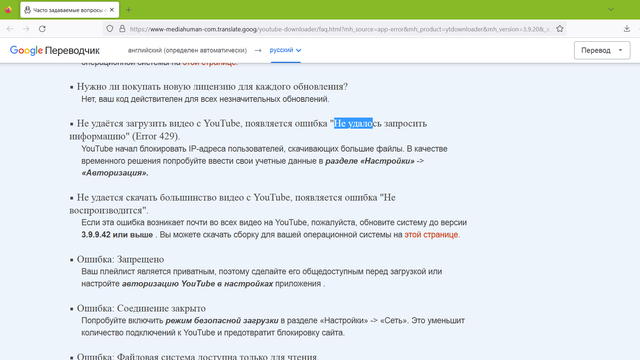Click the Google Переводчик logo
Image resolution: width=640 pixels, height=360 pixels.
click(x=55, y=51)
